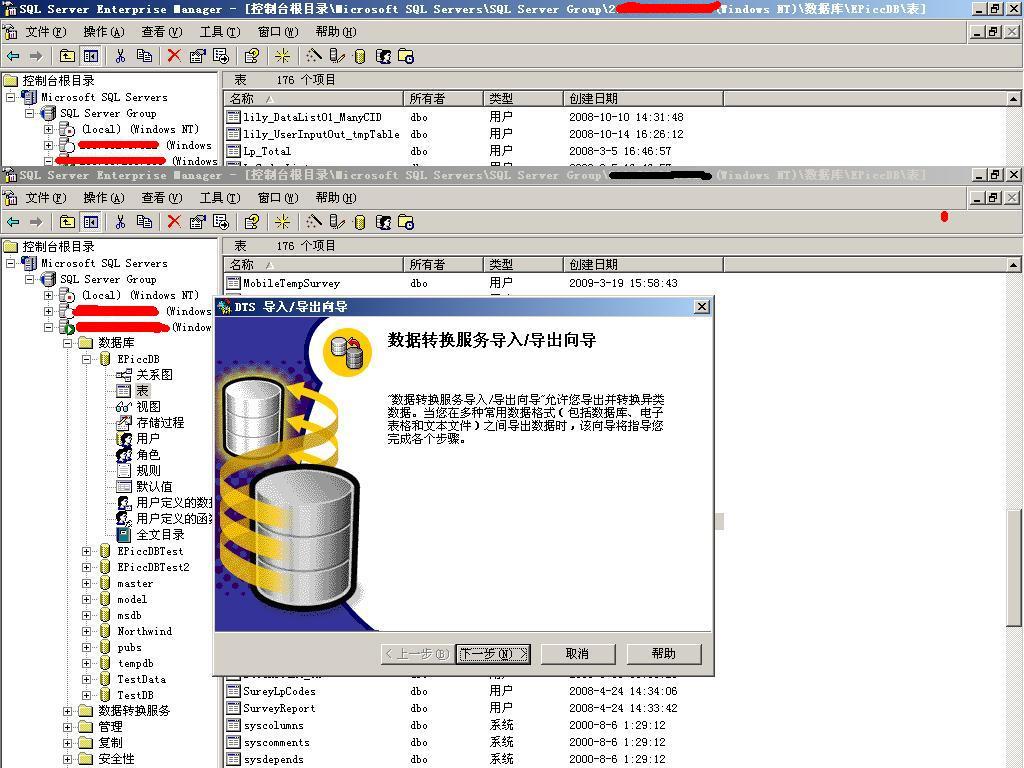Sort by 名称 column in lower window
This screenshot has width=1024, height=768.
313,264
